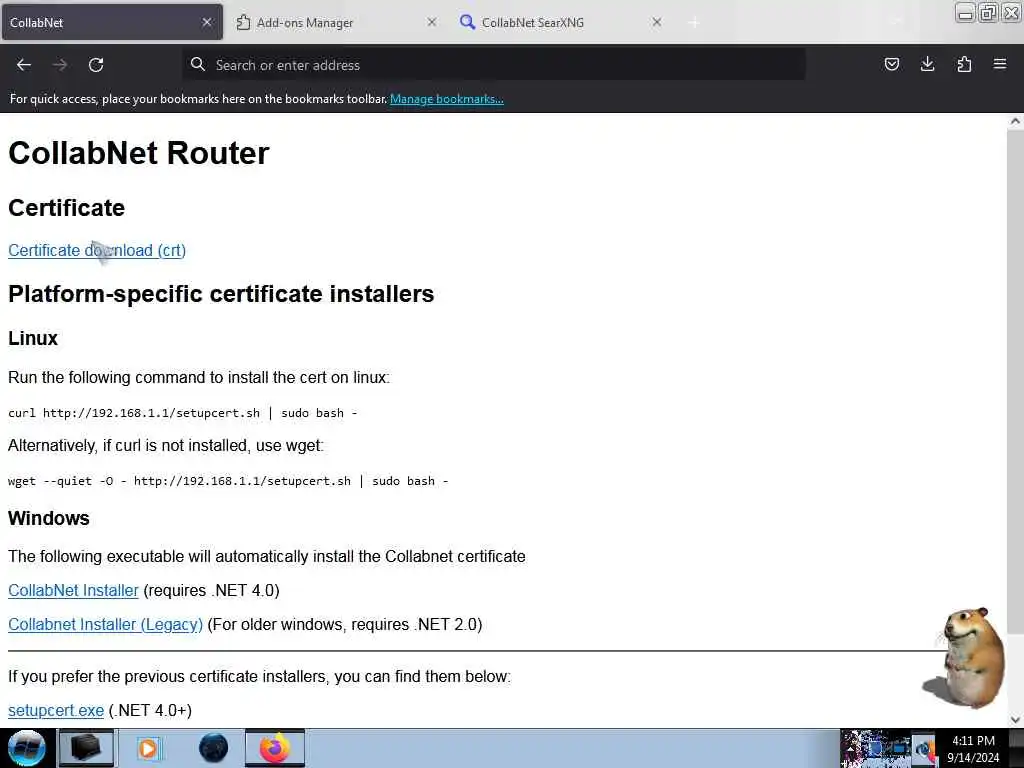Open the Pocket save icon
1024x768 pixels.
pos(891,64)
